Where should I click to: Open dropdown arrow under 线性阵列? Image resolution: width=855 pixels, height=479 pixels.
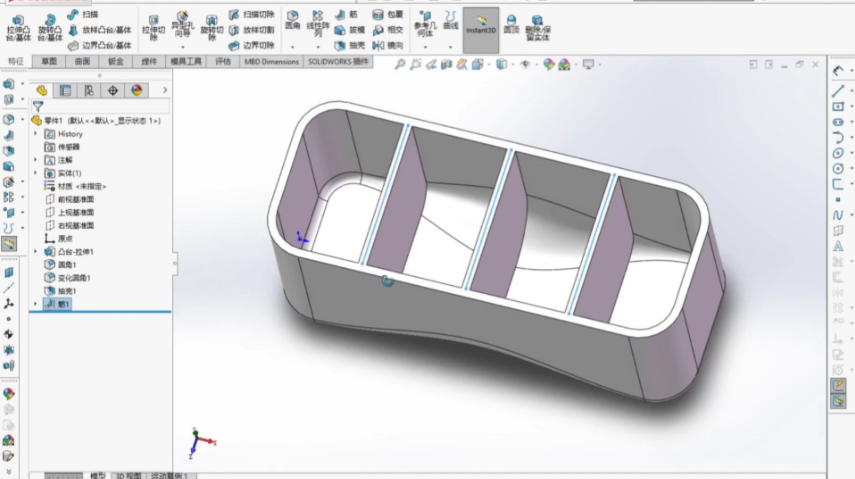coord(318,47)
